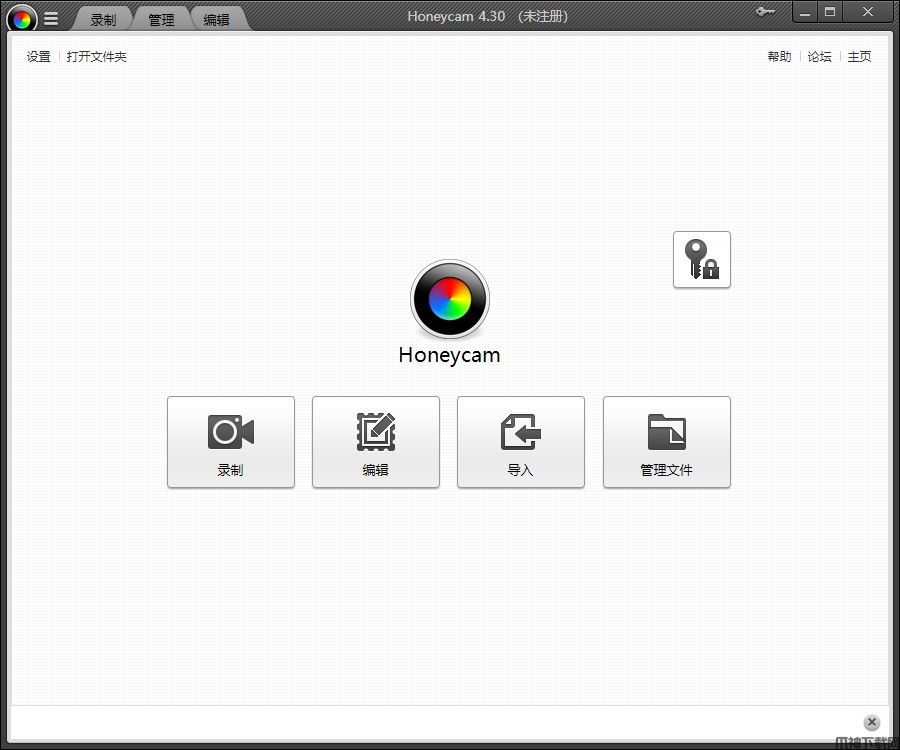
Task: Maximize the Honeycam window
Action: click(x=830, y=12)
